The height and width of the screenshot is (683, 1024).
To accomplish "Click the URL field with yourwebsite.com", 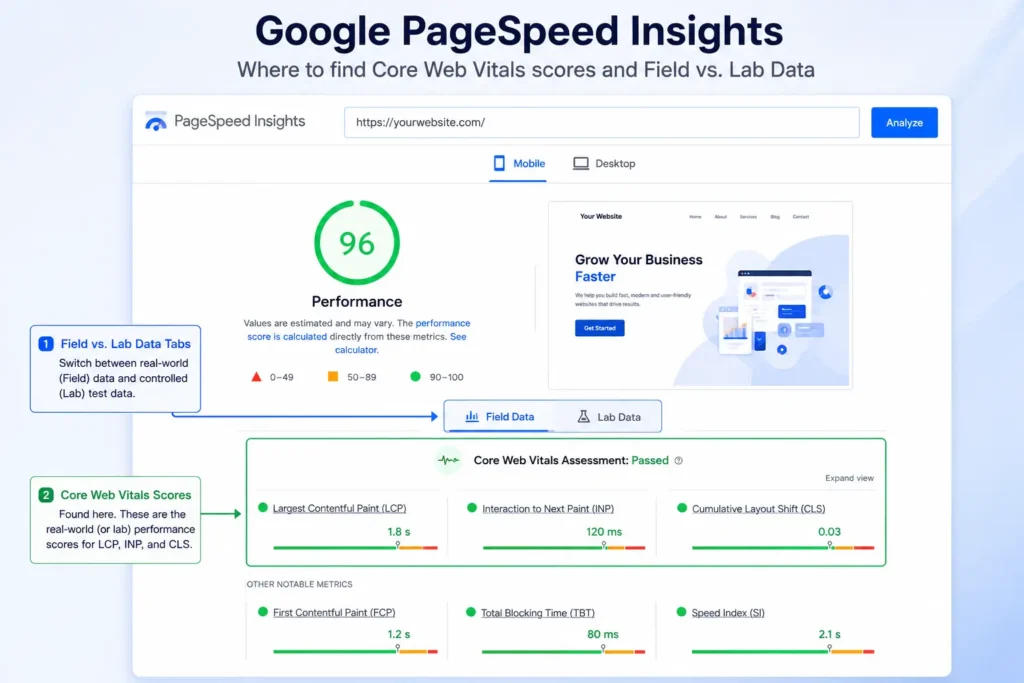I will (x=601, y=122).
